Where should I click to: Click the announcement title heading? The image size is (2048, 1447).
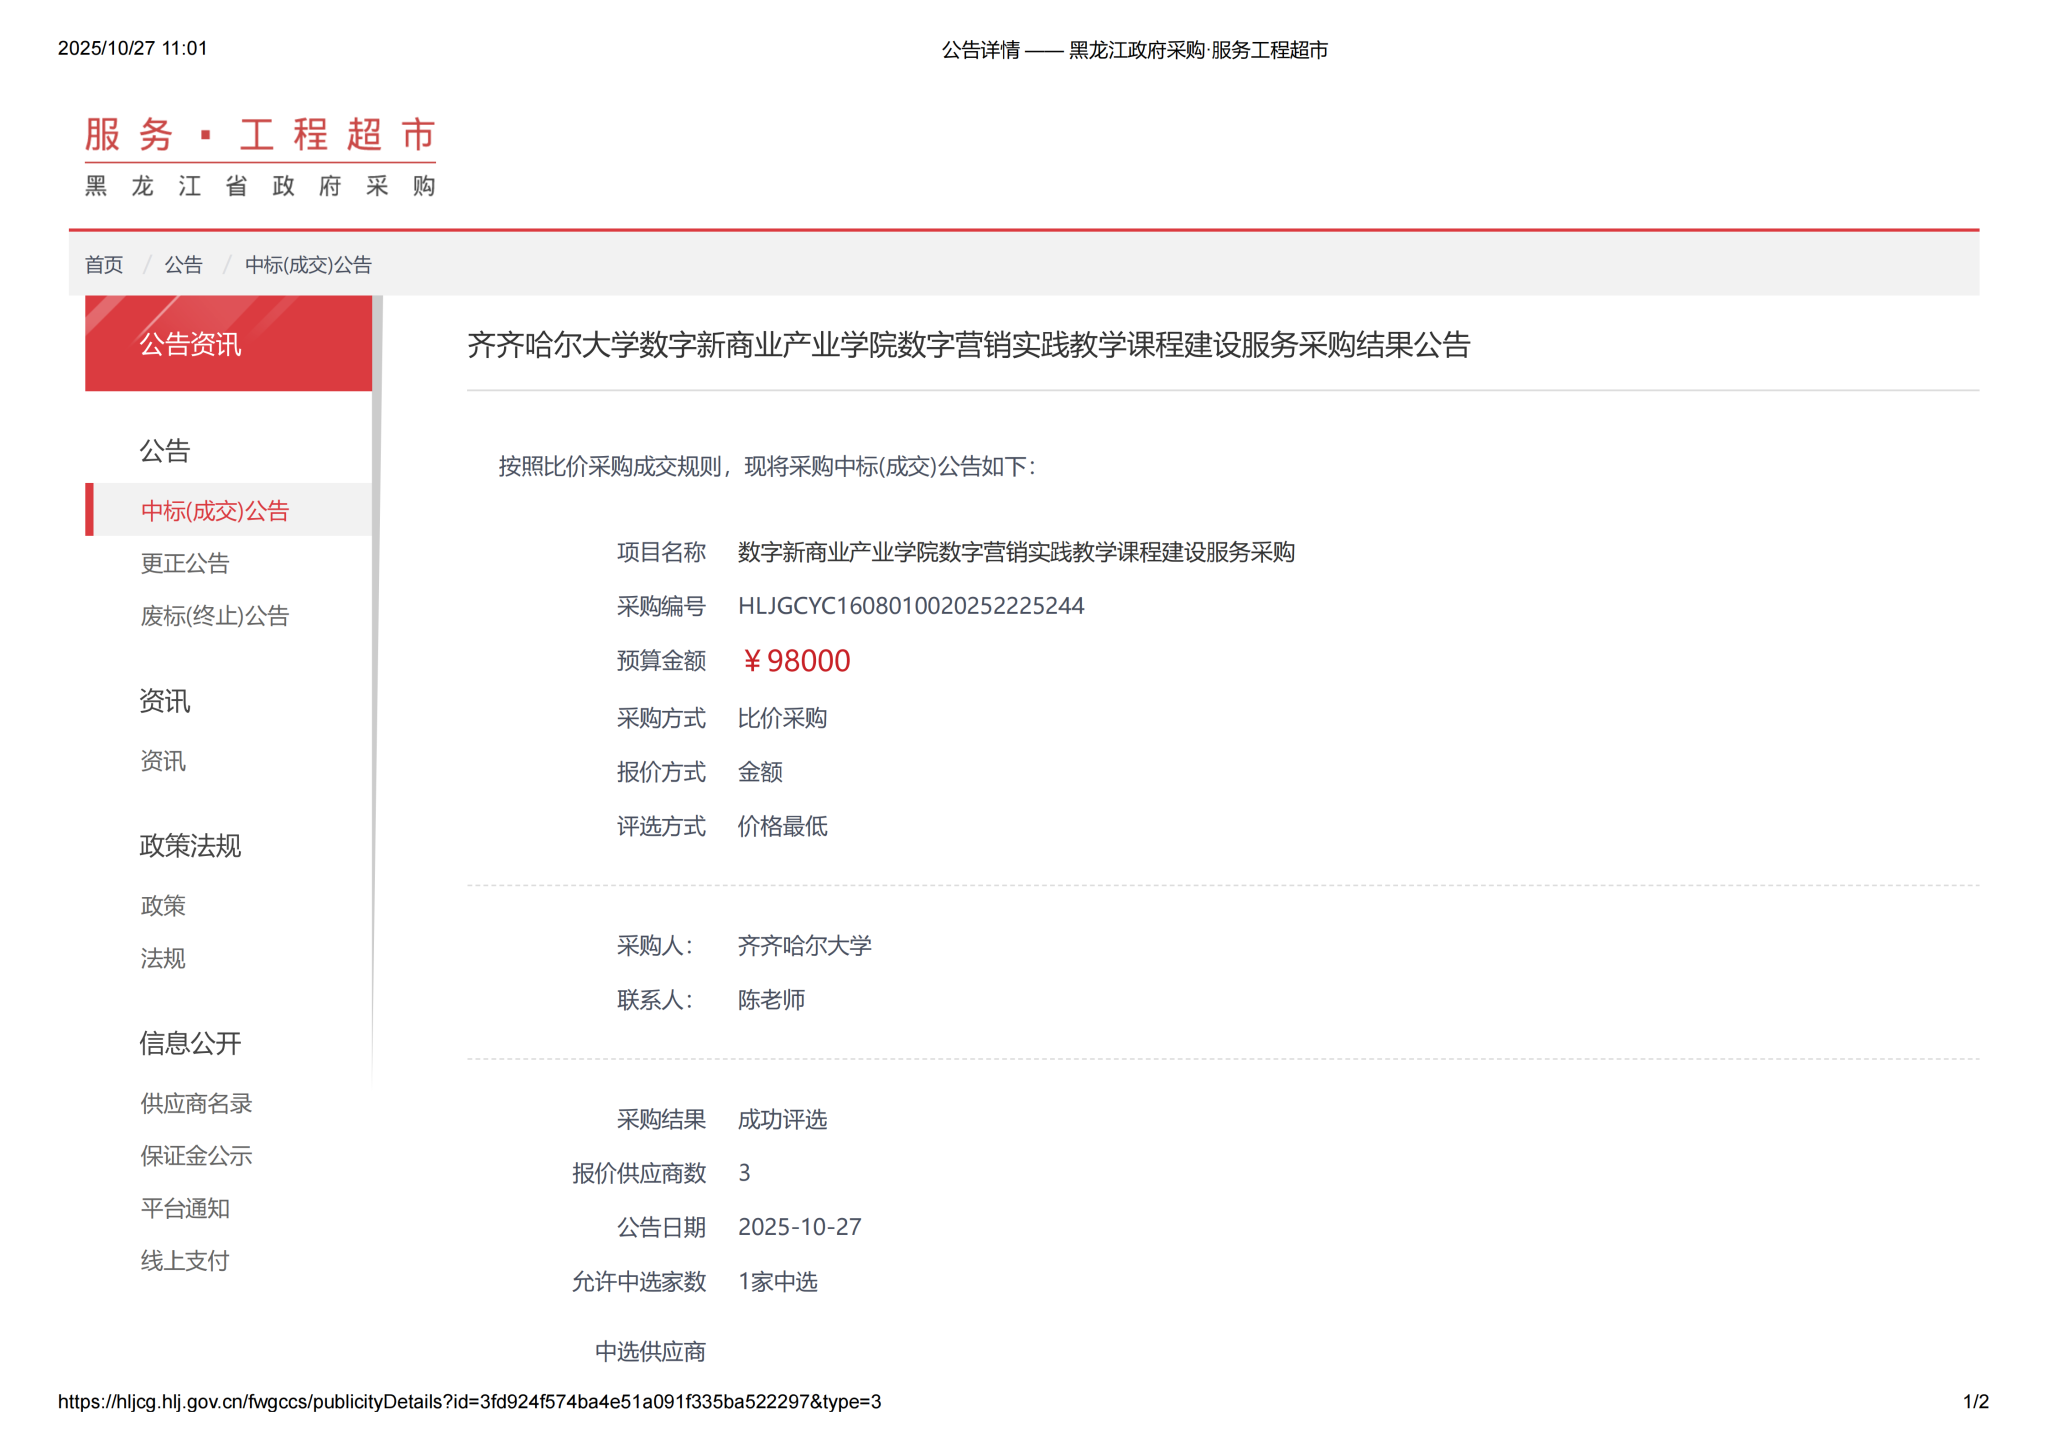(968, 345)
